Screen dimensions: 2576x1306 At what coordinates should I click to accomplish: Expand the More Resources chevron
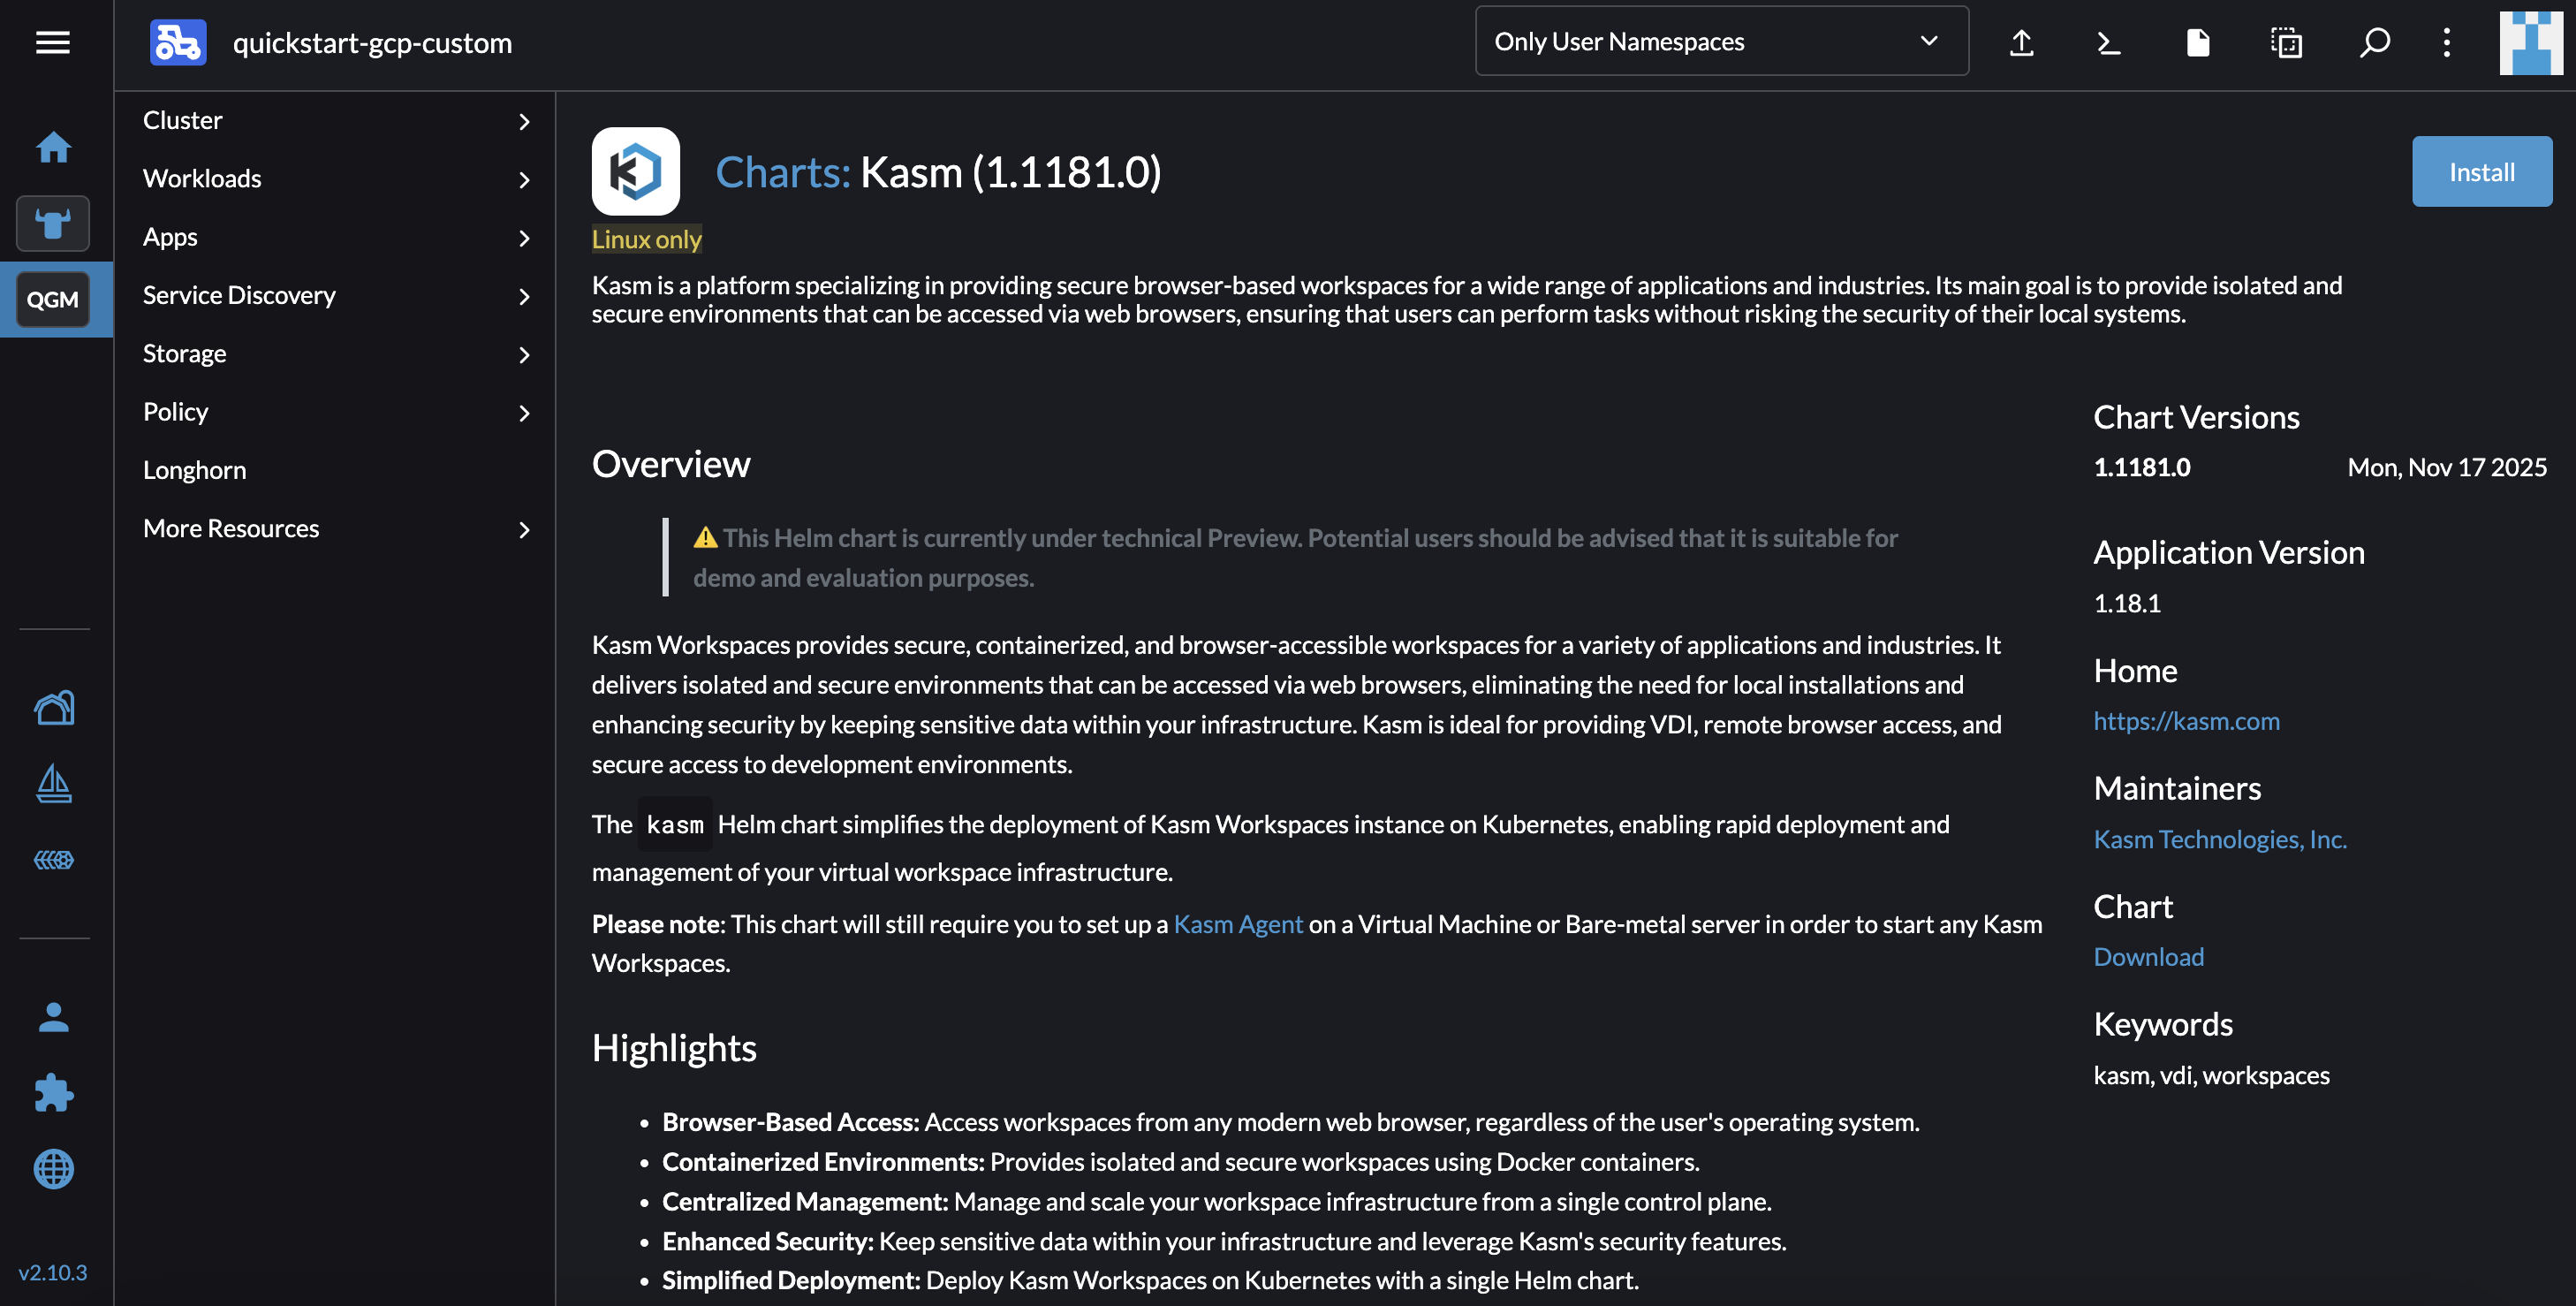point(524,529)
